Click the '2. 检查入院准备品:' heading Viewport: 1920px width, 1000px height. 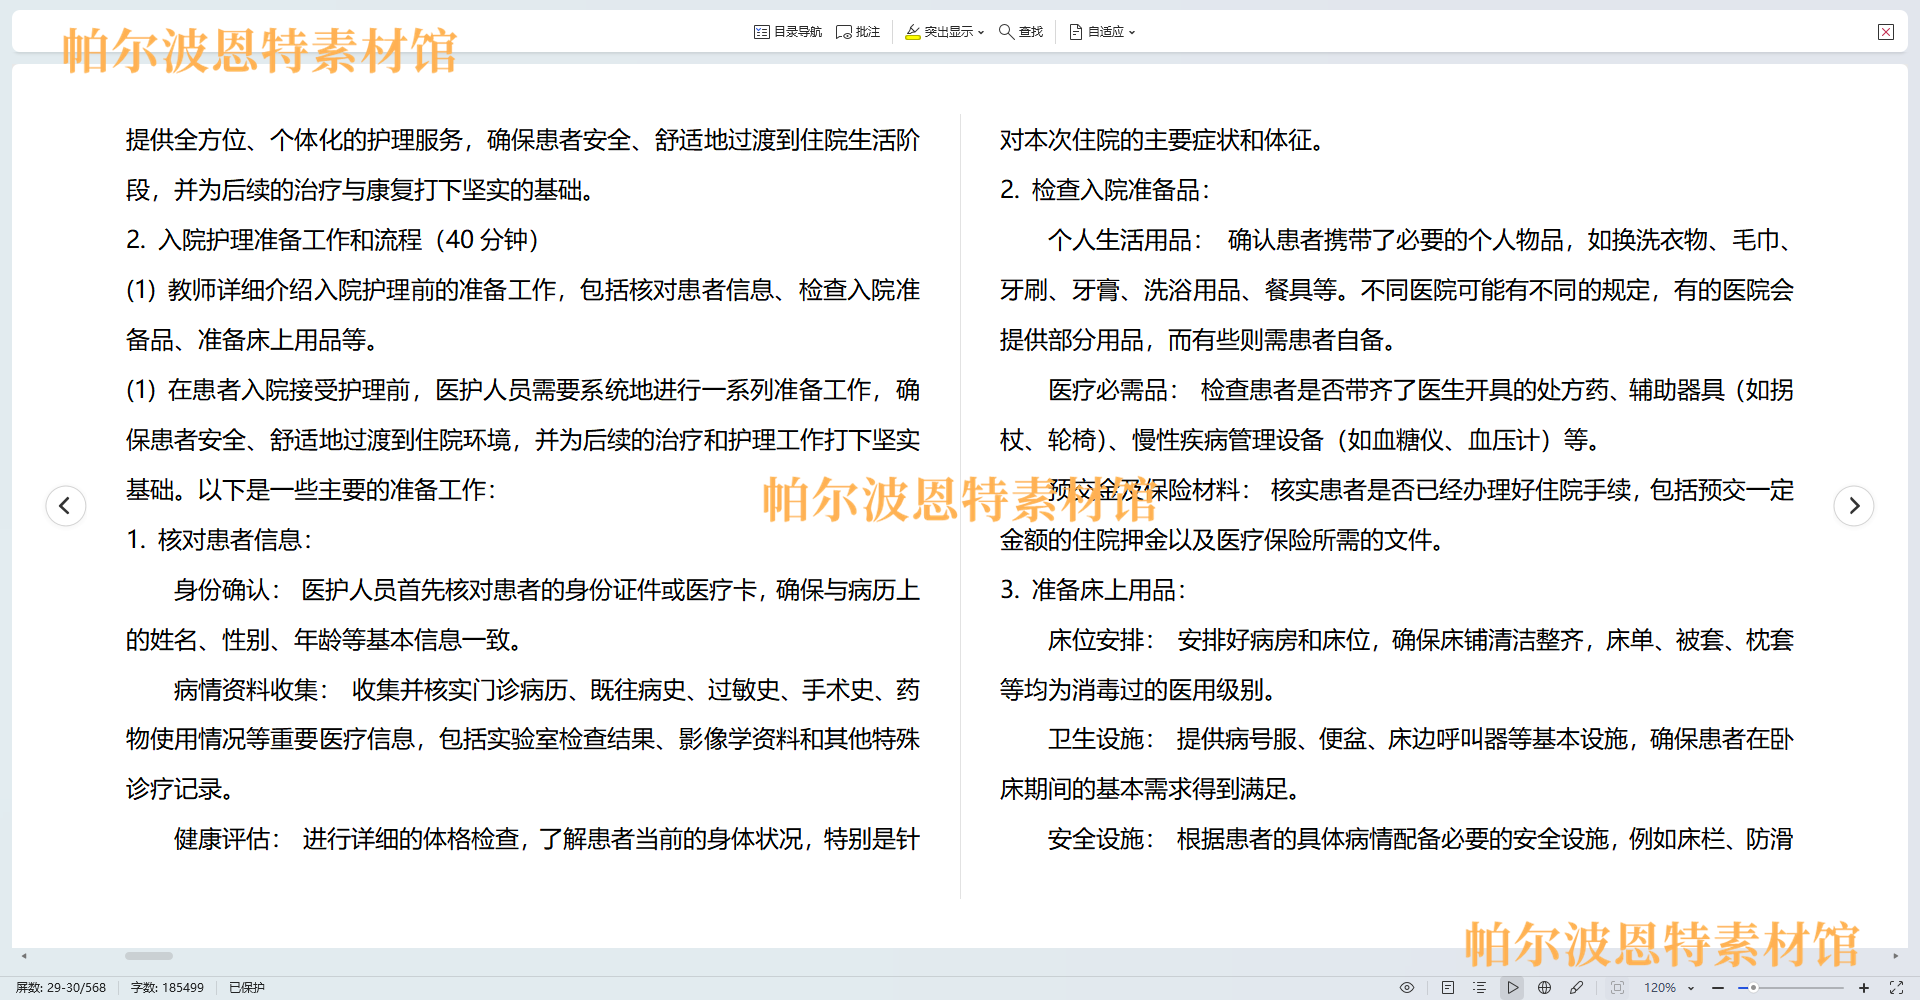[1105, 190]
